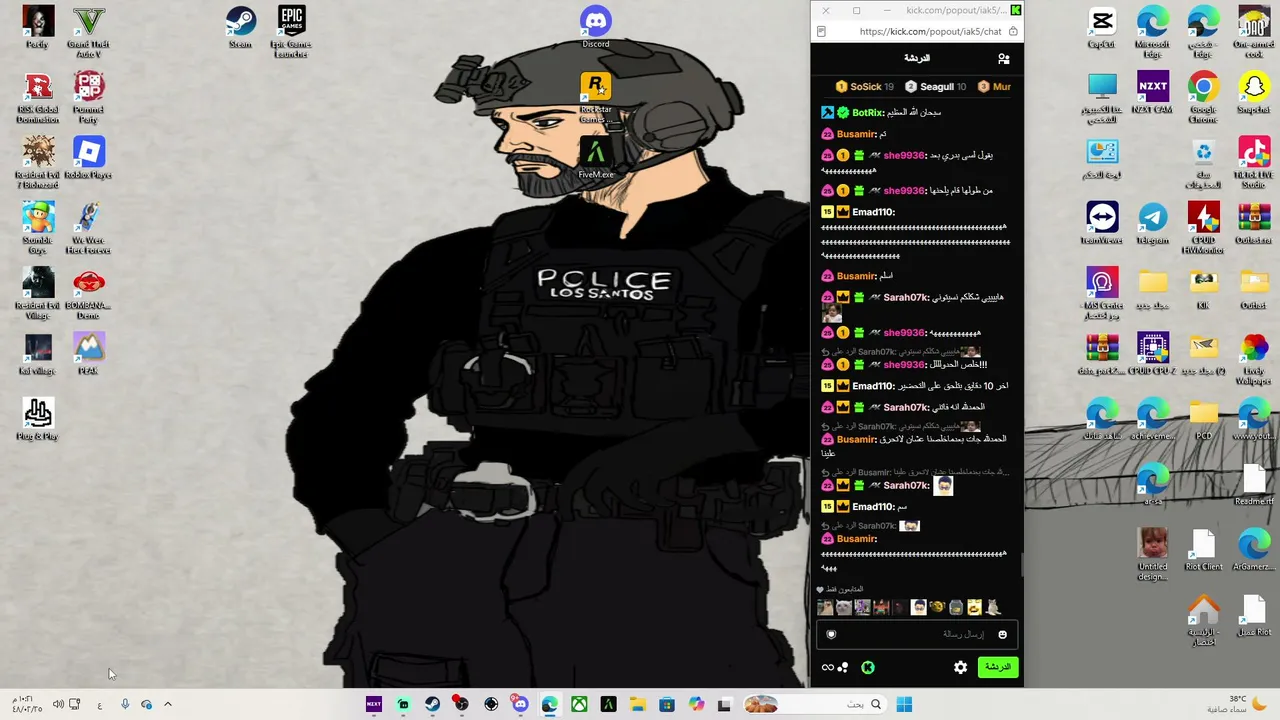Click the lock icon in the address bar
This screenshot has width=1280, height=720.
pyautogui.click(x=1013, y=31)
